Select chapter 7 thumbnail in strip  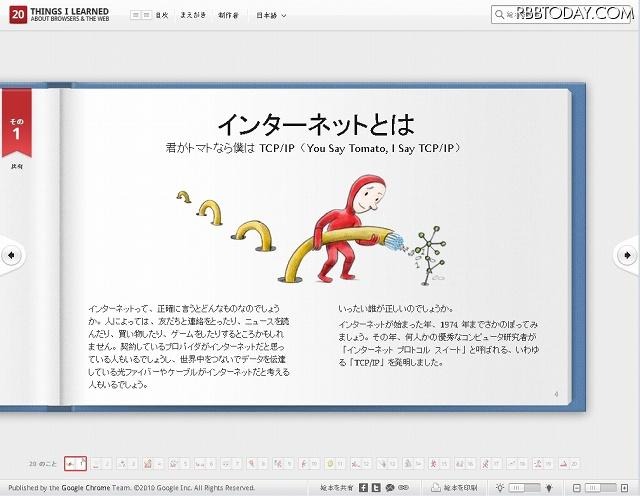click(231, 464)
